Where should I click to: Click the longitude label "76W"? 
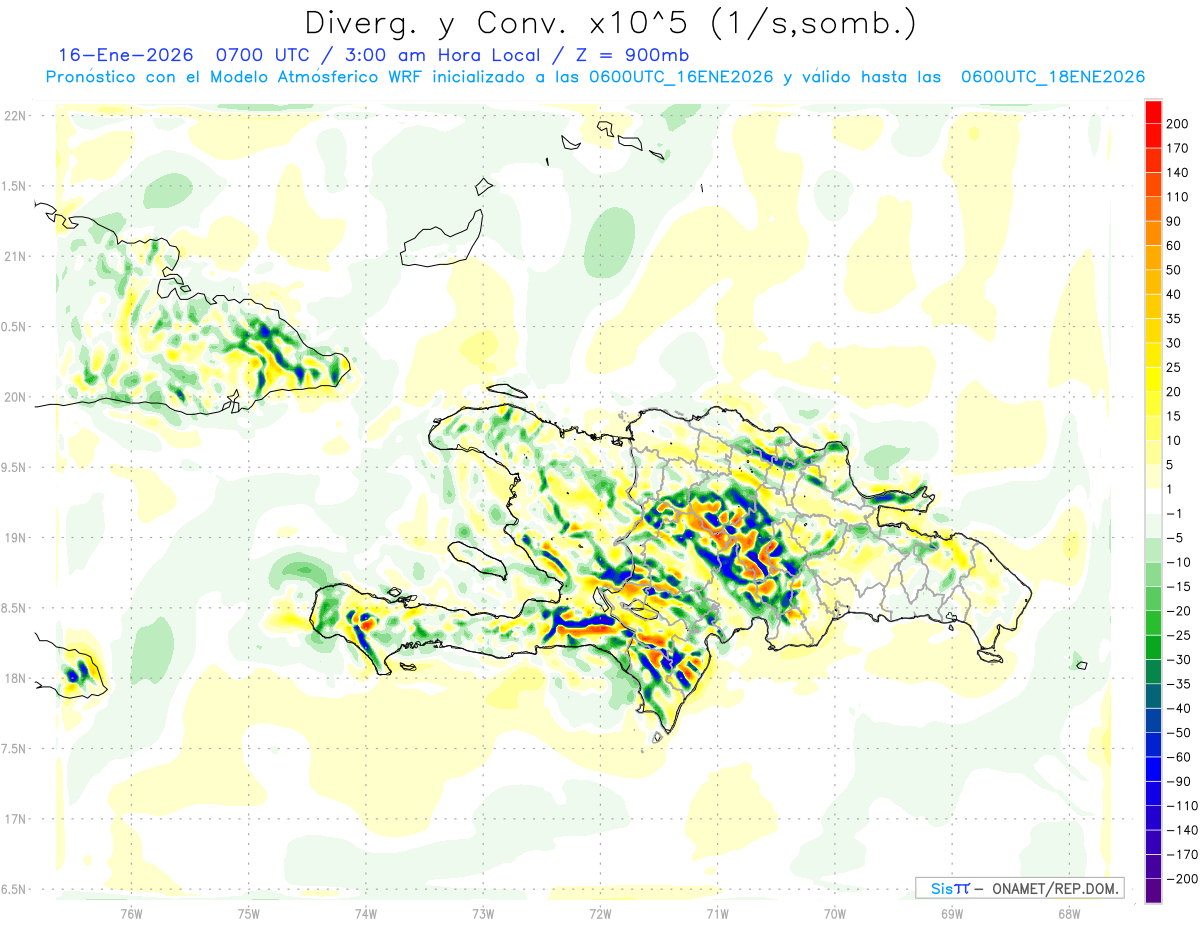pos(132,913)
